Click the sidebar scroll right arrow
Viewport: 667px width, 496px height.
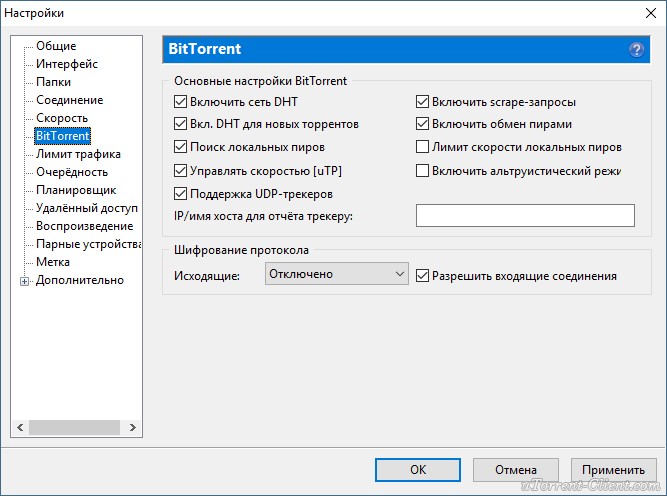pyautogui.click(x=133, y=427)
